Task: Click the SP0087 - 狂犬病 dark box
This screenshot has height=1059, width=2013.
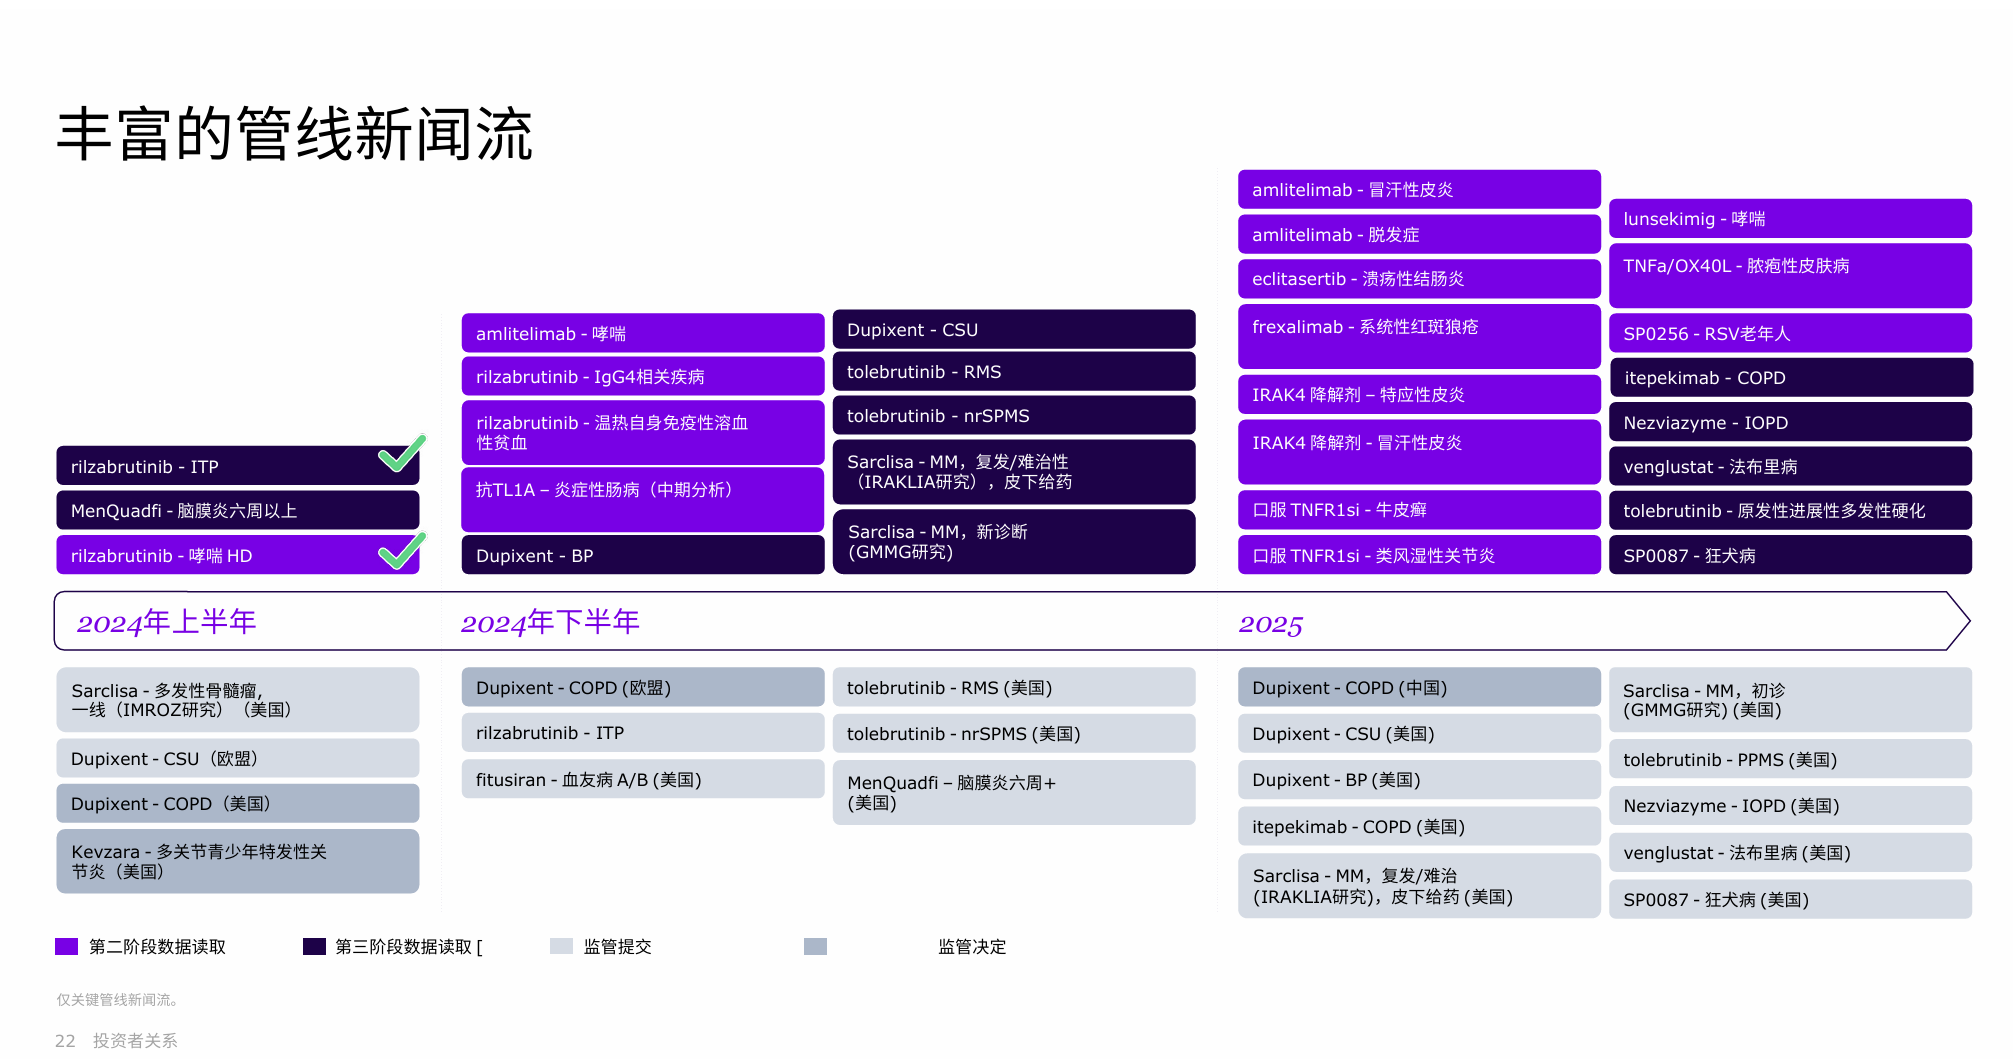Action: (x=1790, y=555)
